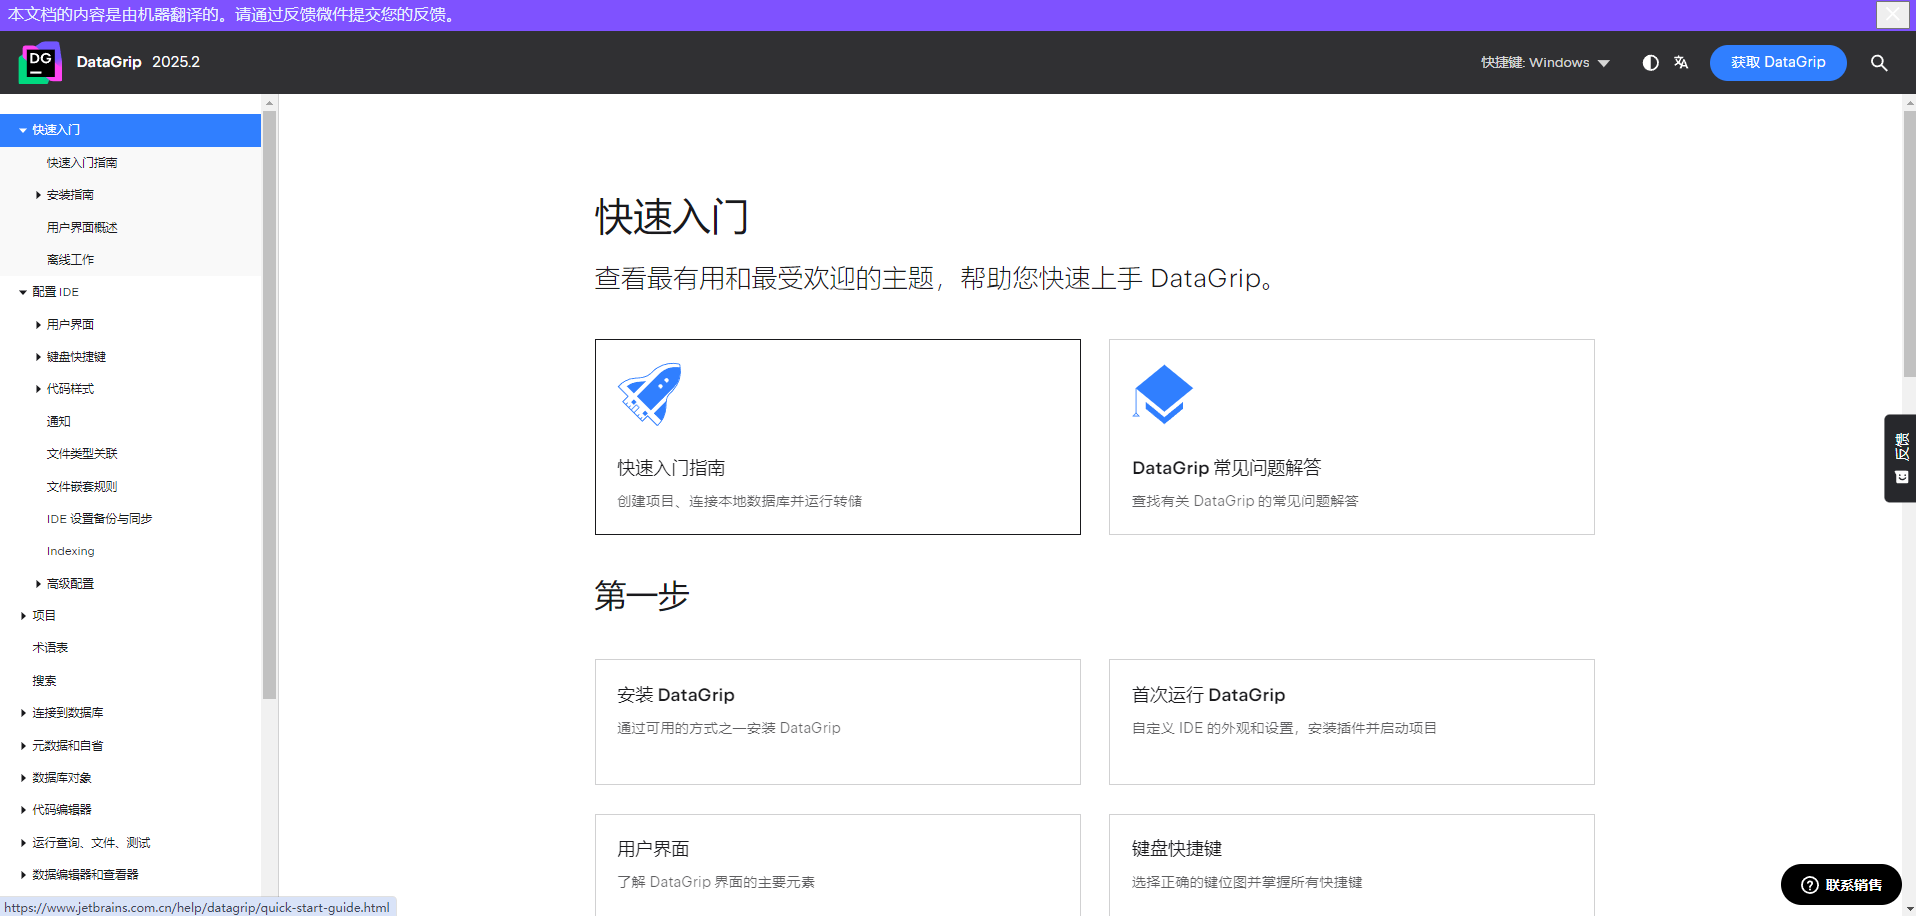
Task: Collapse the 快速入门 tree section
Action: 23,130
